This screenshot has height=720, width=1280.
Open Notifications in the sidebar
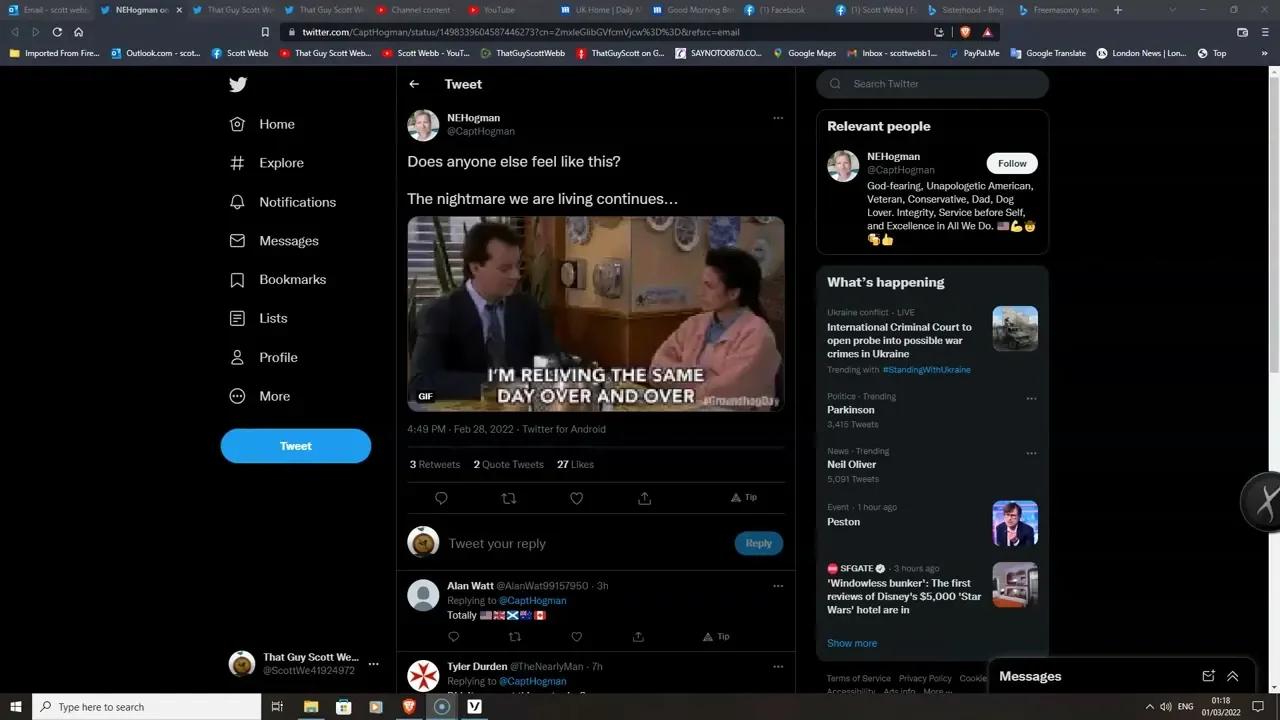tap(297, 202)
